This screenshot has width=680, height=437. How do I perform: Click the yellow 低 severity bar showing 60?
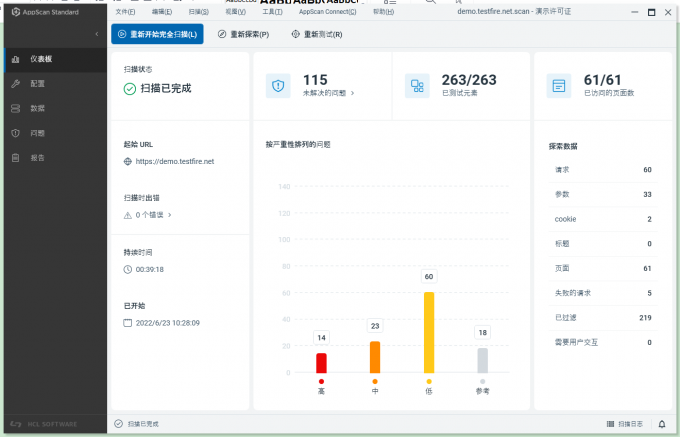click(x=429, y=332)
